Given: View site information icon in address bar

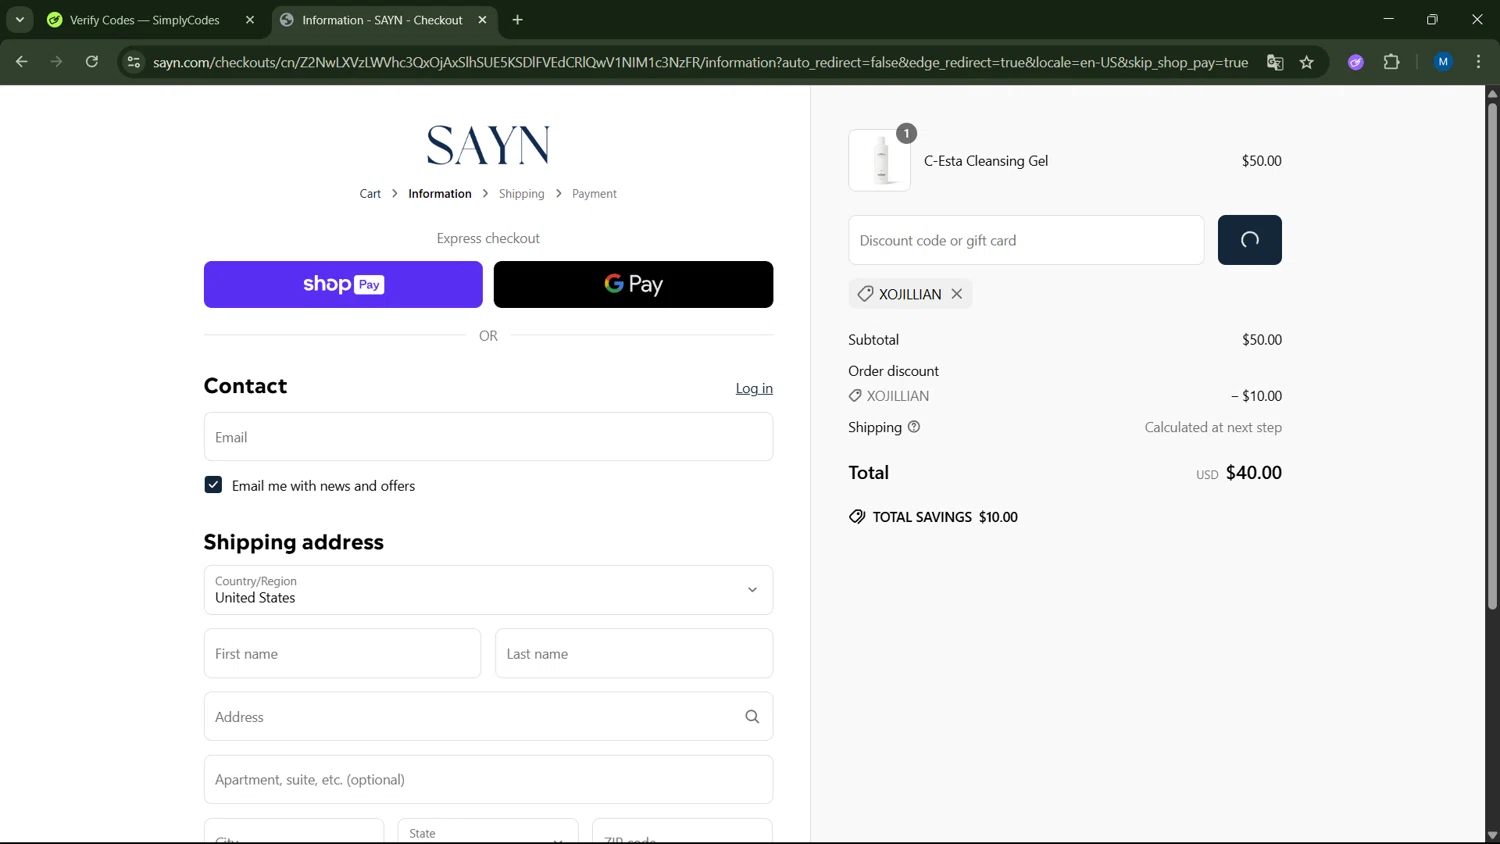Looking at the screenshot, I should [x=133, y=62].
